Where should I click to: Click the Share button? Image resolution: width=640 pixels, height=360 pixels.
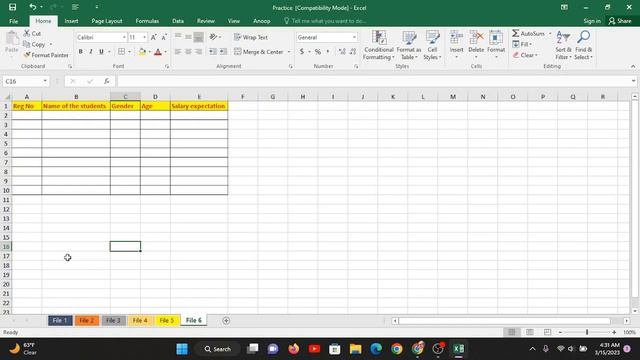point(620,21)
